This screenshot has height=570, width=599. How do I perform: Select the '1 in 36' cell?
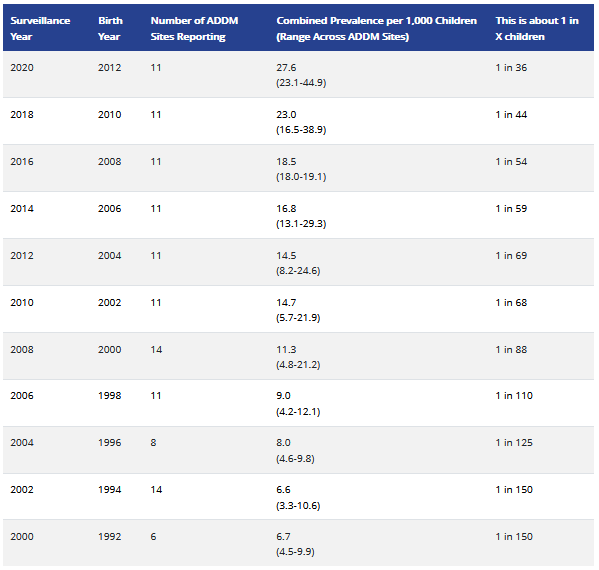click(511, 68)
